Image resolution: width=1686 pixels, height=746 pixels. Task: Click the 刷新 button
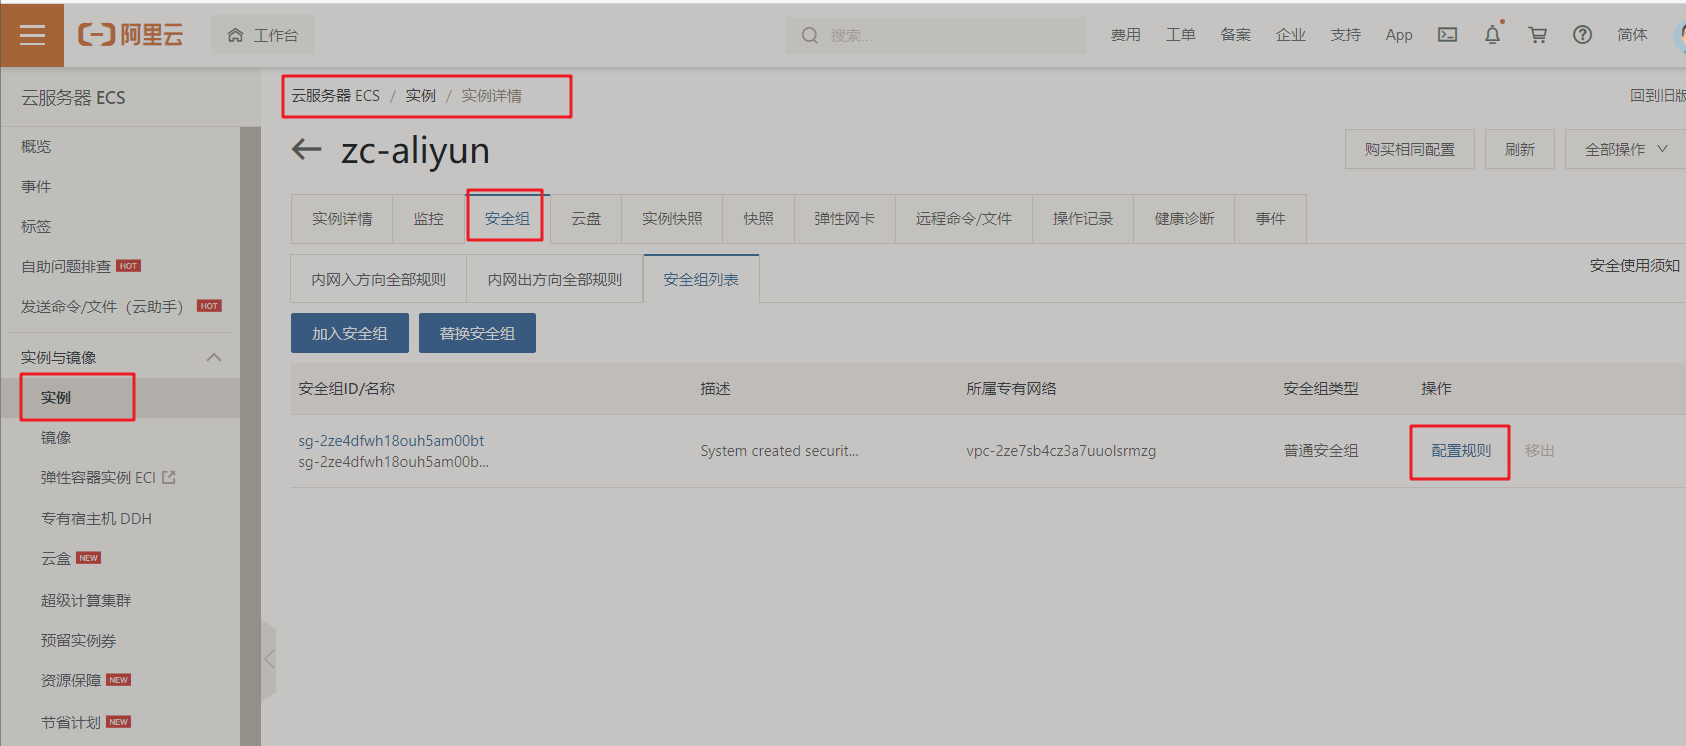pyautogui.click(x=1520, y=149)
